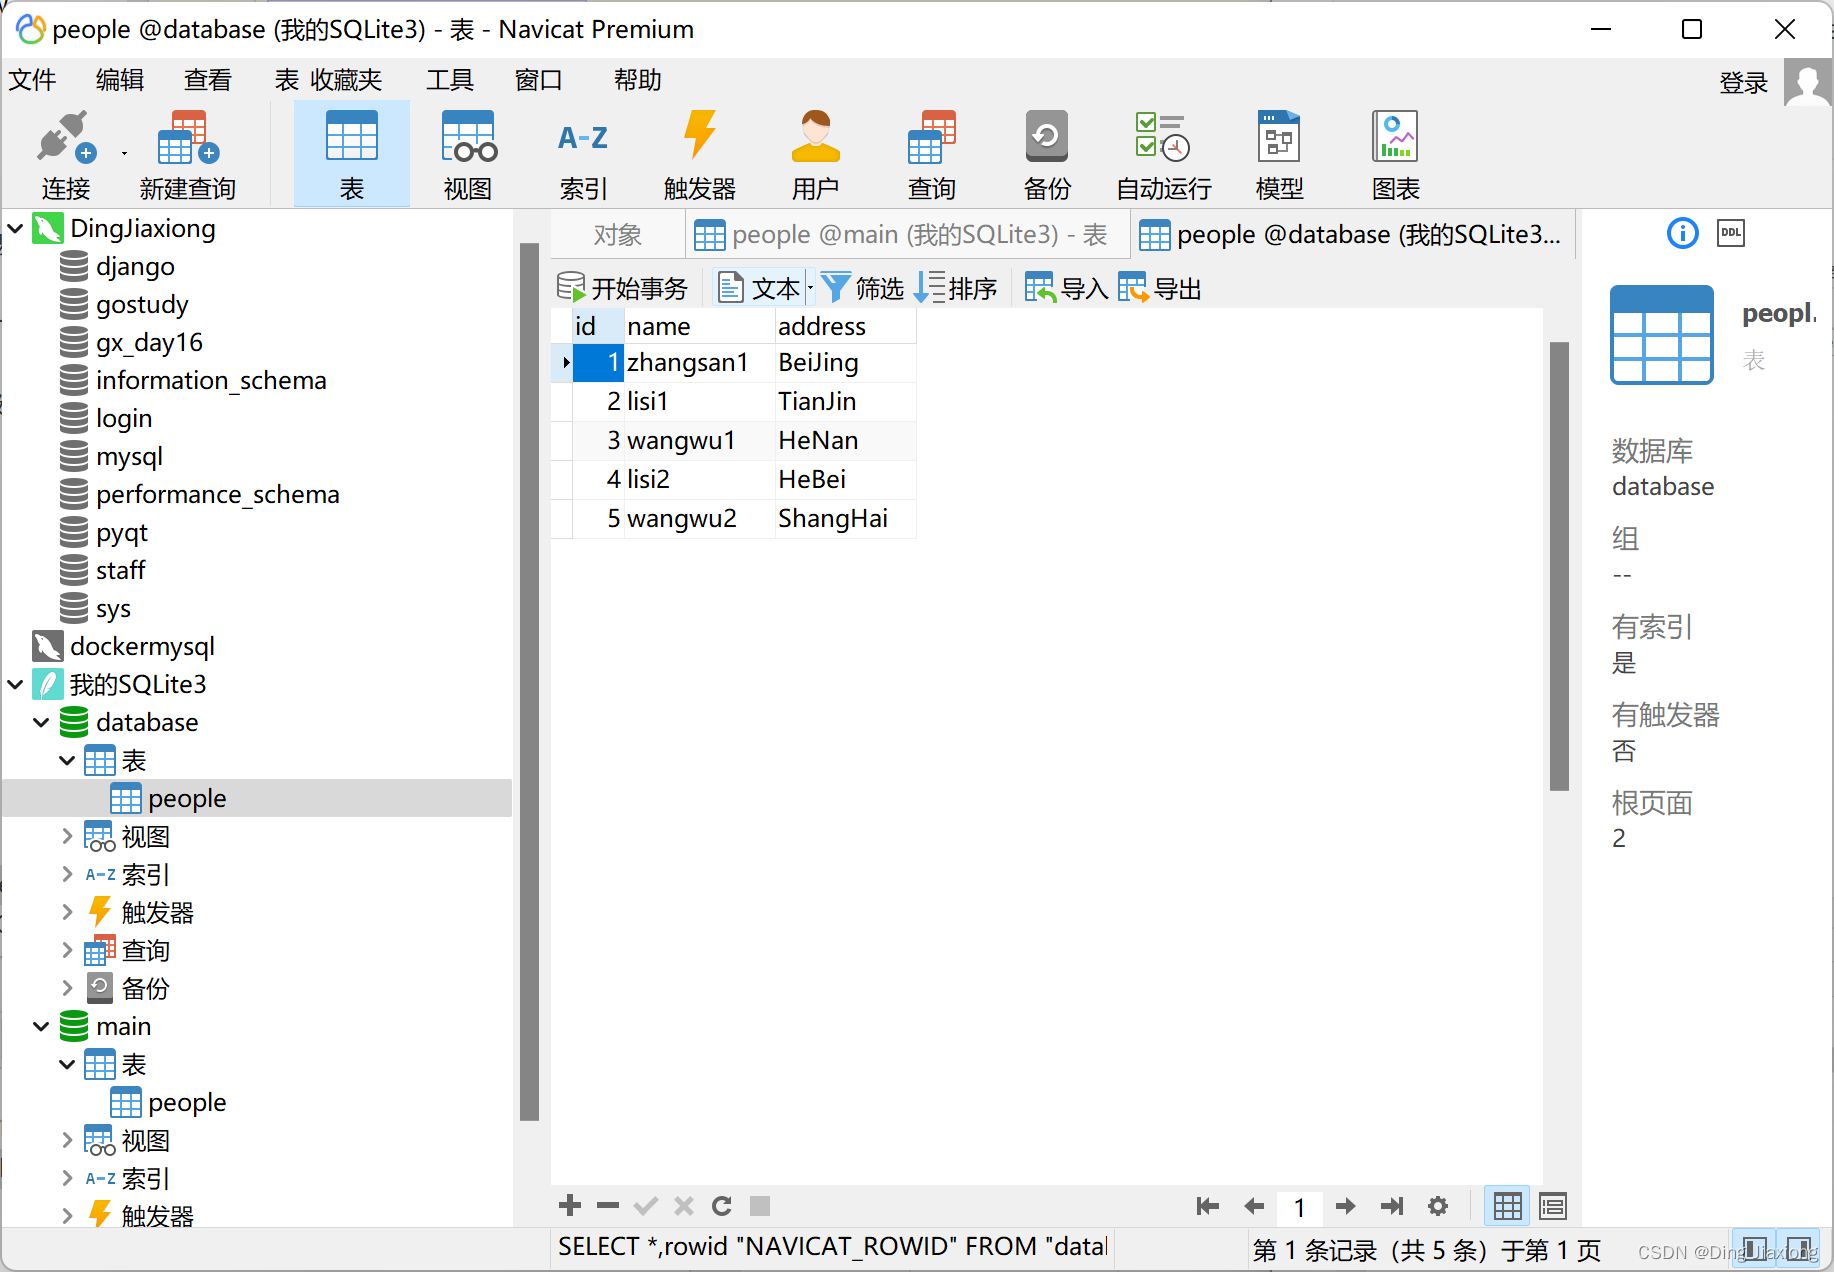The height and width of the screenshot is (1272, 1834).
Task: Switch to people @main tab
Action: [x=907, y=234]
